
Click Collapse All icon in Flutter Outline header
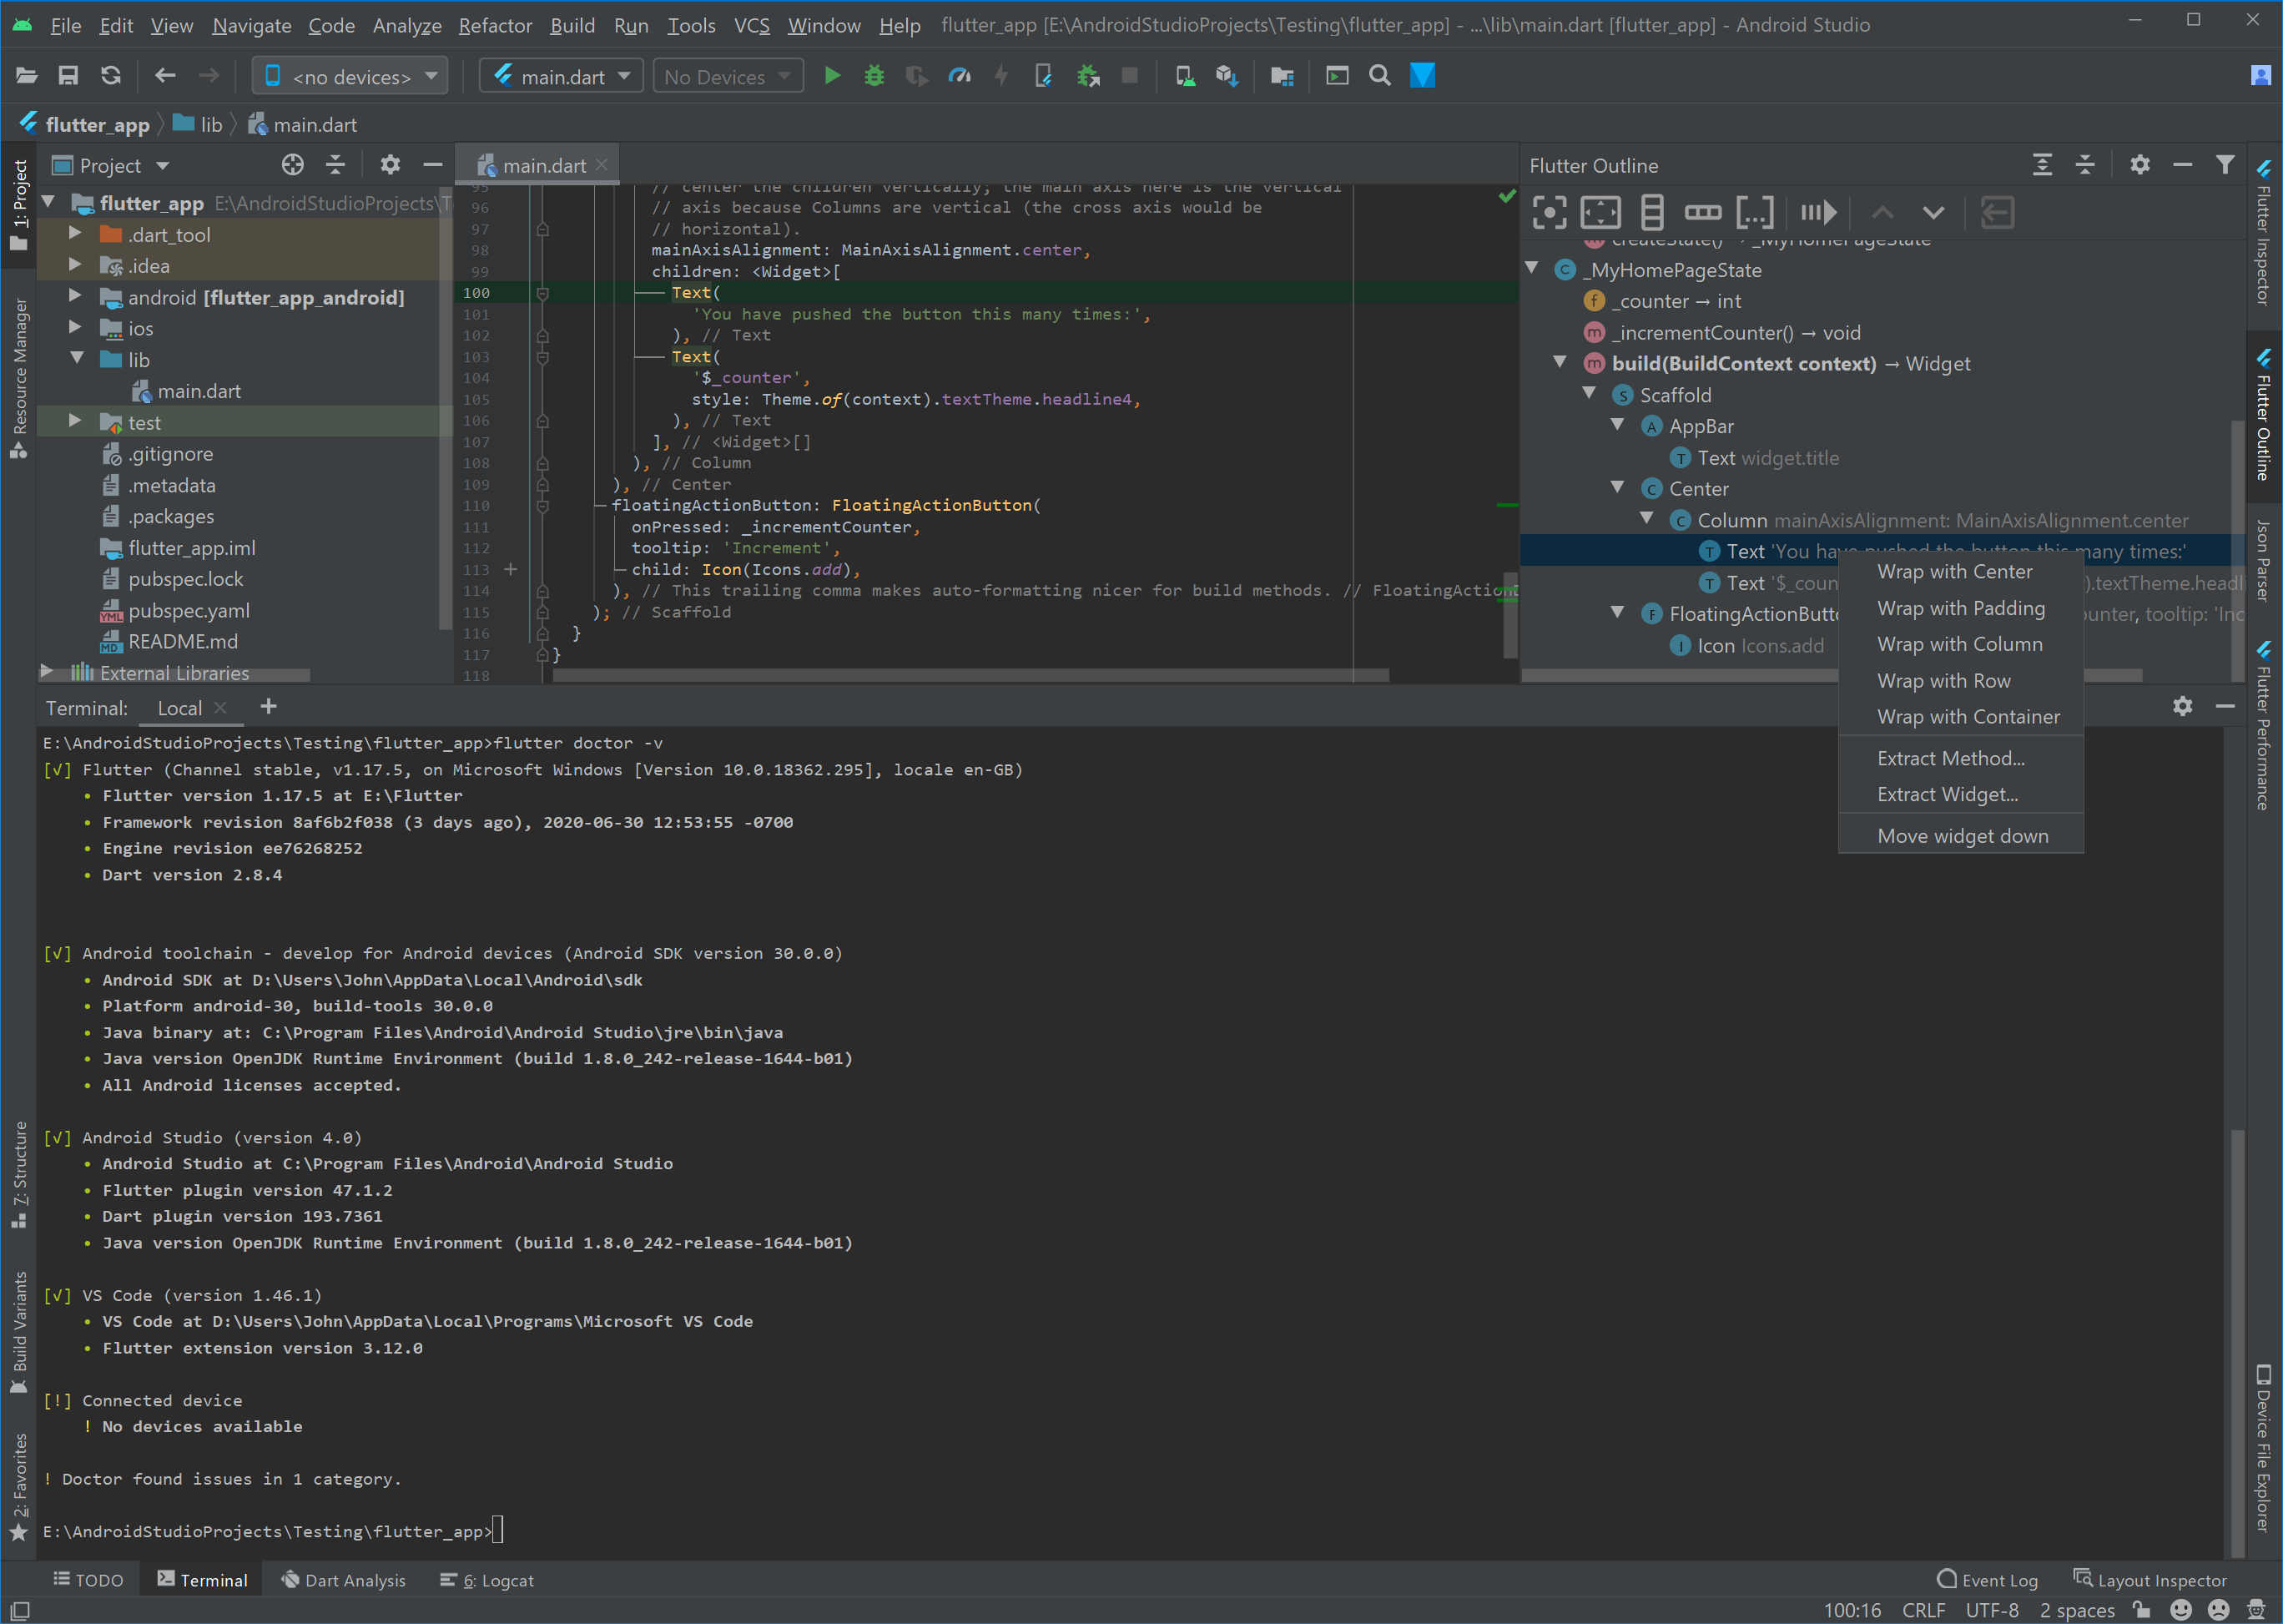click(x=2085, y=165)
